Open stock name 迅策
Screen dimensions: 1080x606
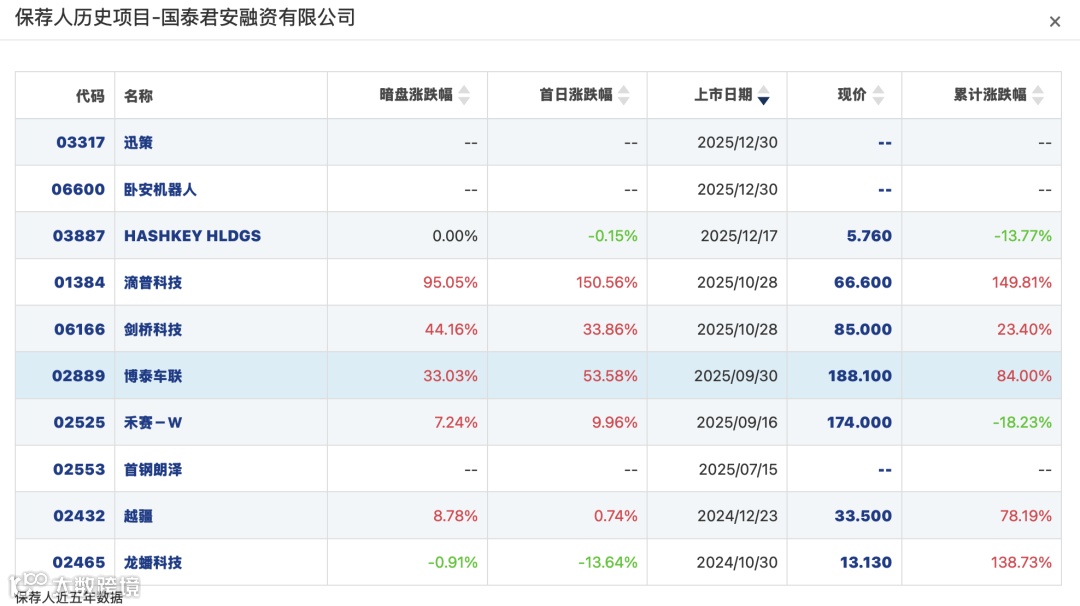138,143
